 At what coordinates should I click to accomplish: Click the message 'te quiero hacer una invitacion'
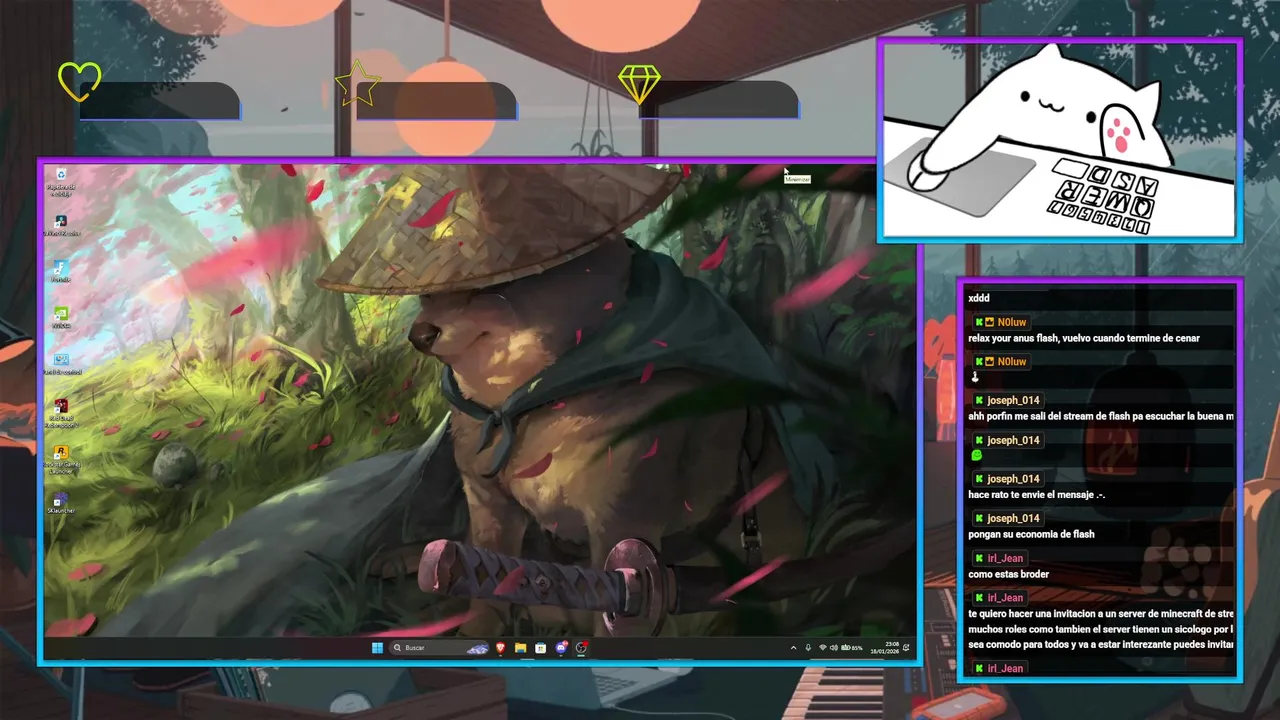coord(1100,630)
